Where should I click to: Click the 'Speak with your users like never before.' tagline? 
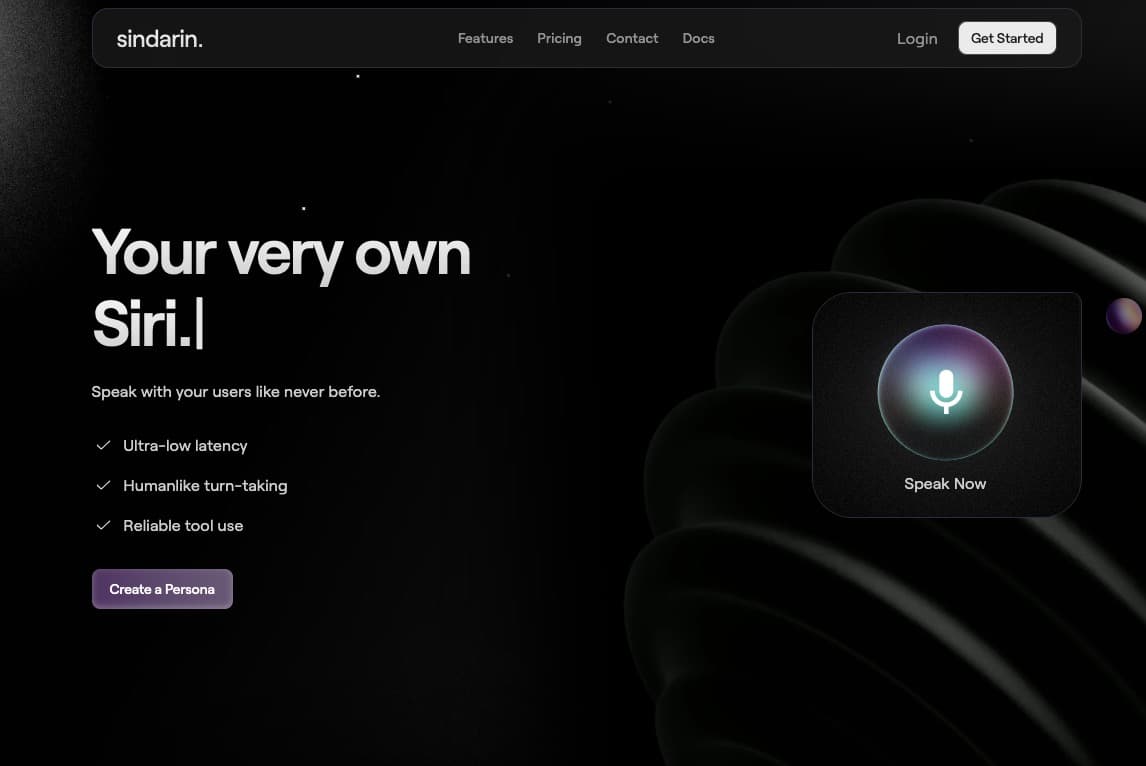(235, 392)
